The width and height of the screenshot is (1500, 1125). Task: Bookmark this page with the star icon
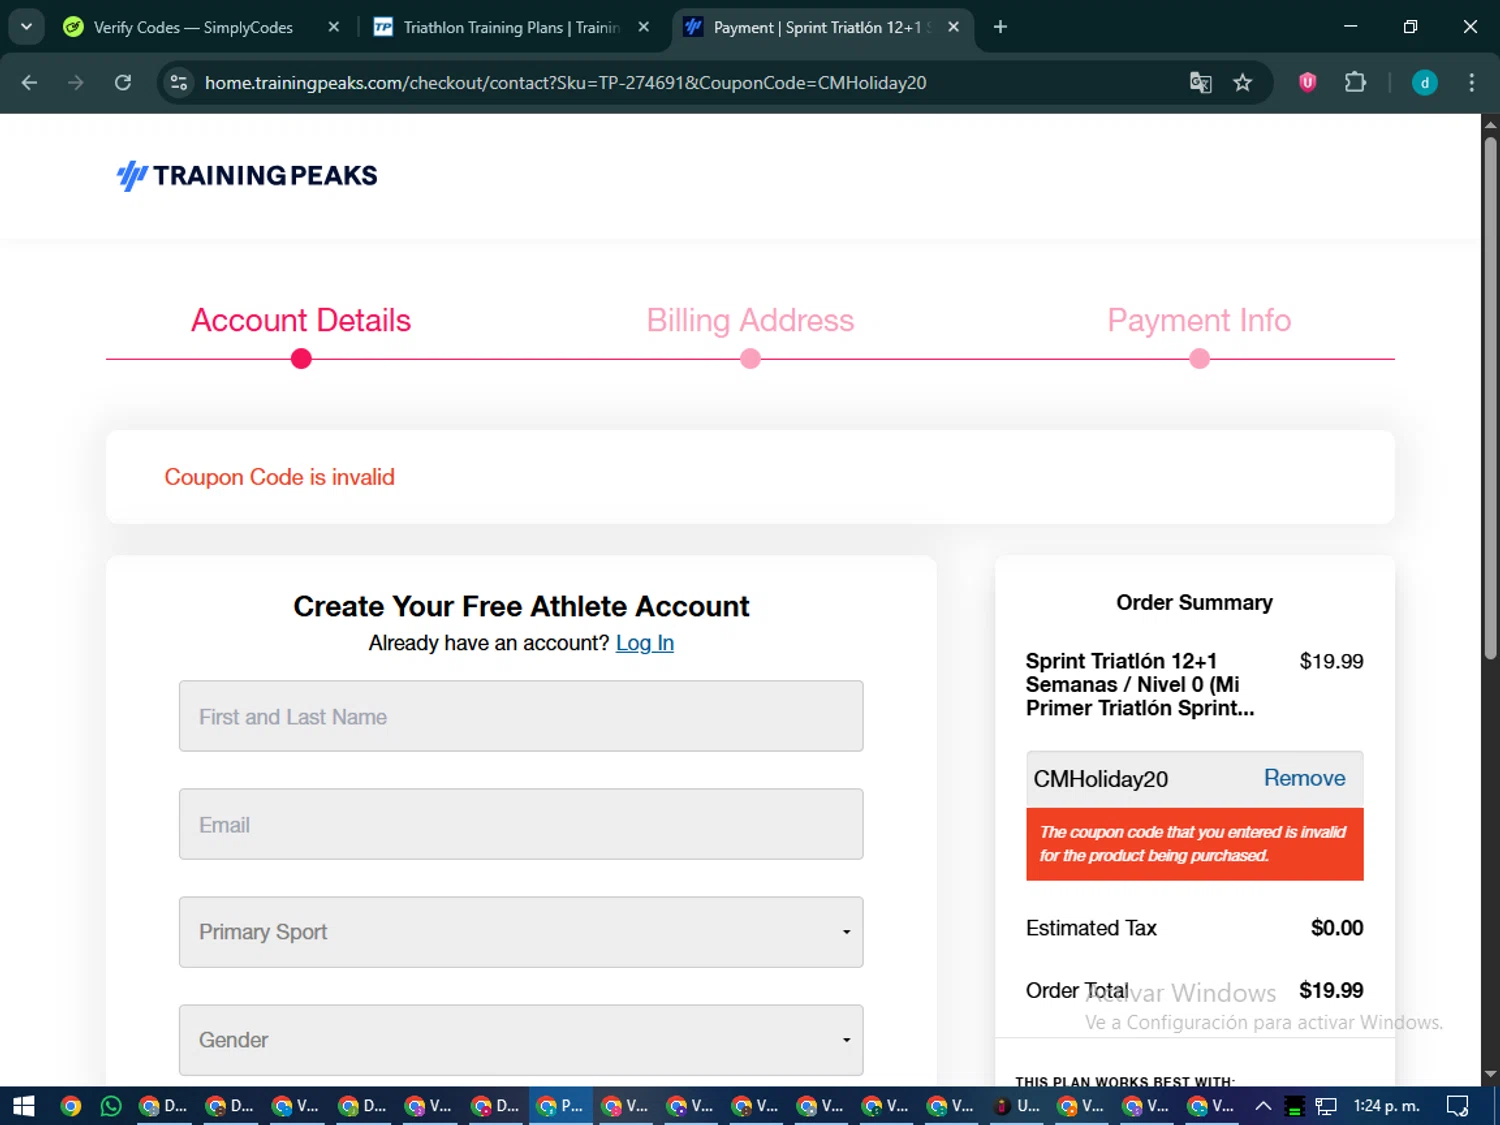point(1243,83)
